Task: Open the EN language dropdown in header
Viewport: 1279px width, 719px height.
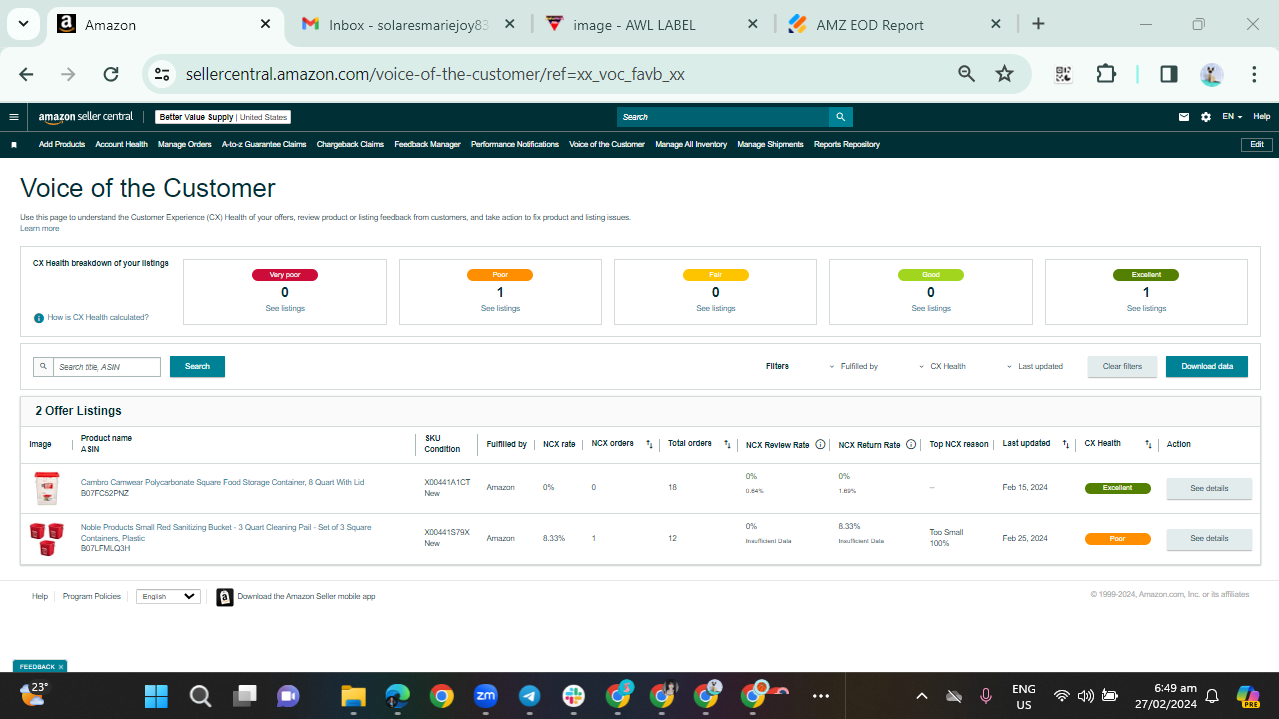Action: (x=1232, y=117)
